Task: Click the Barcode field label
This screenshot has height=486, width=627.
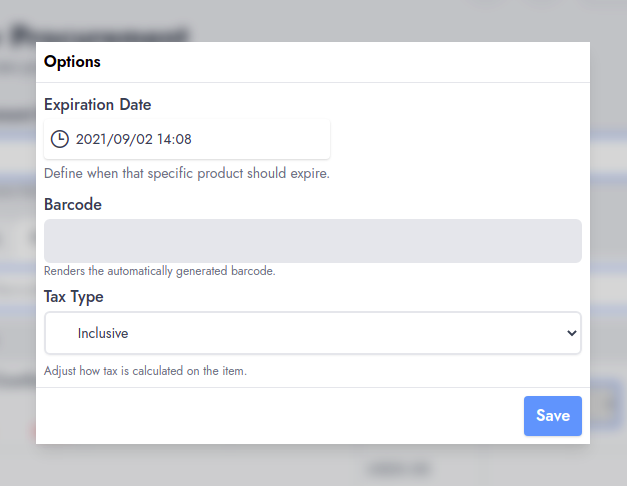Action: pyautogui.click(x=73, y=204)
